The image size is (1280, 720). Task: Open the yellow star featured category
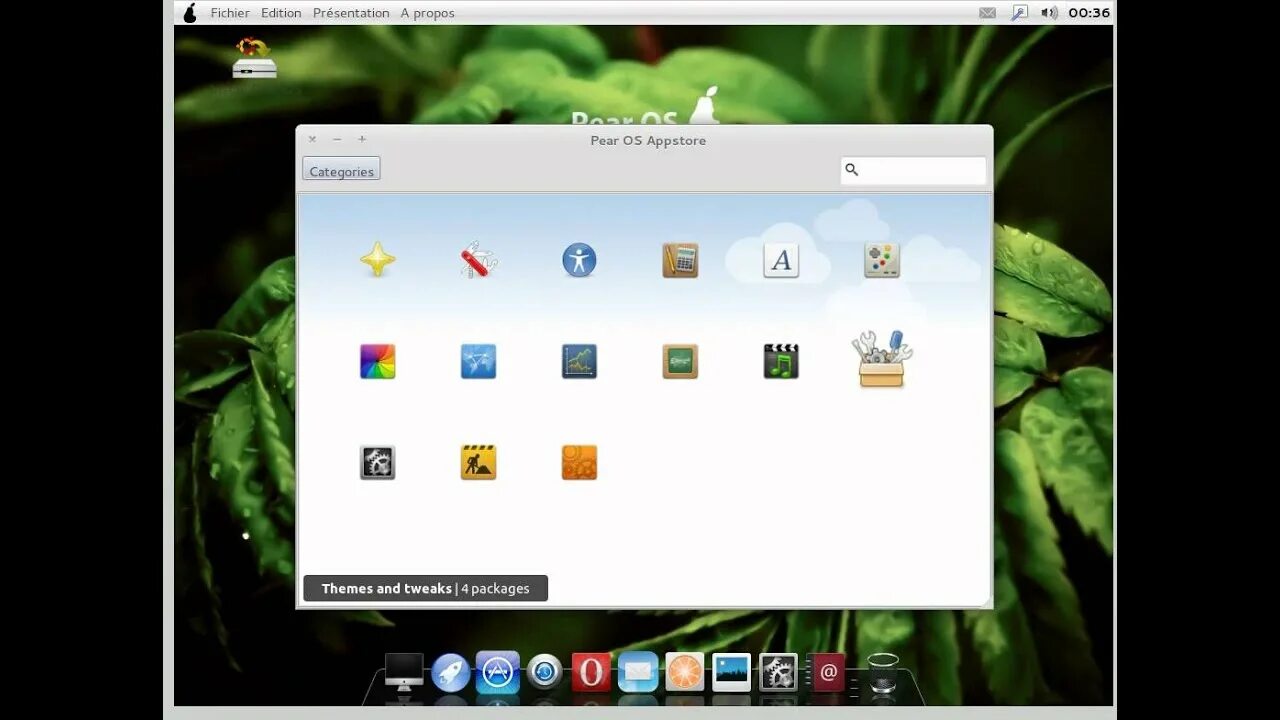click(x=378, y=260)
